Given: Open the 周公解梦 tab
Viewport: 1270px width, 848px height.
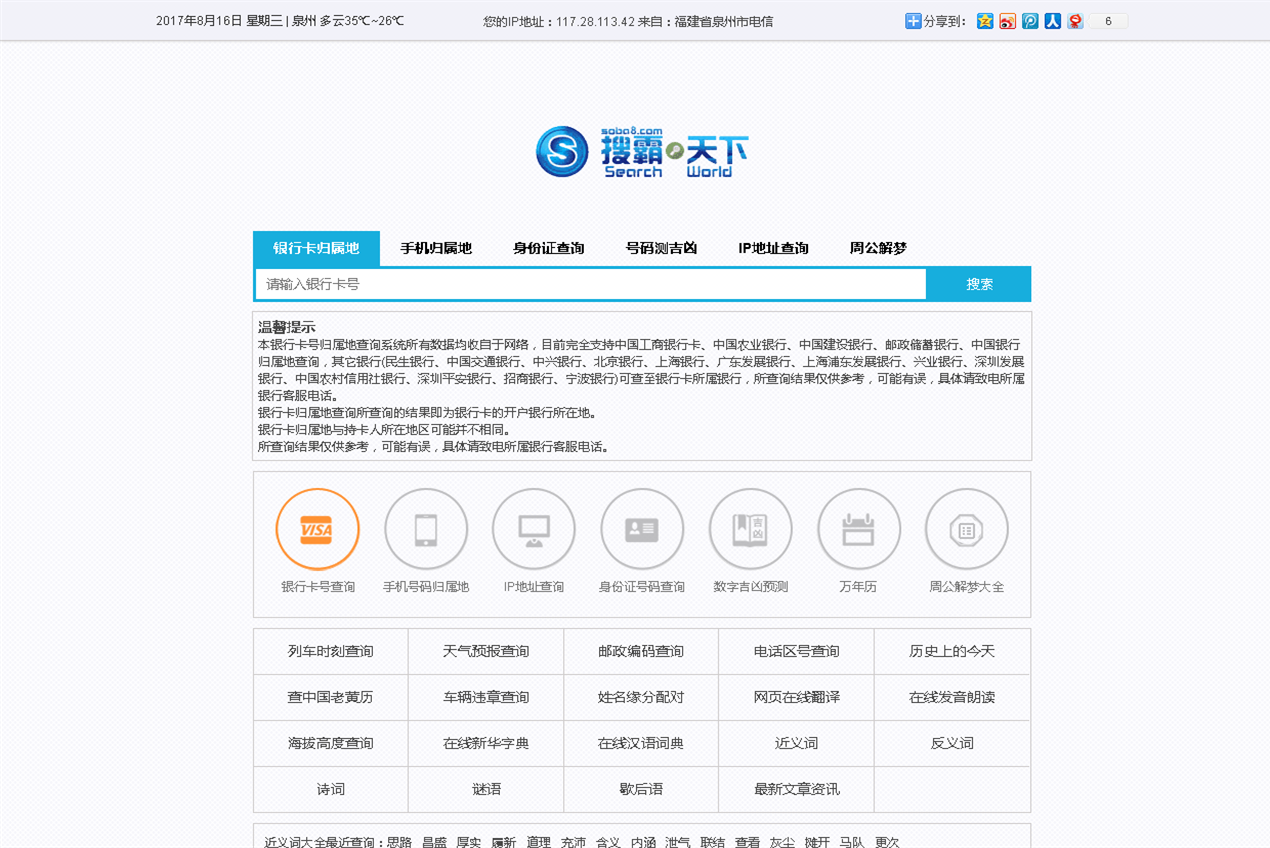Looking at the screenshot, I should (878, 249).
